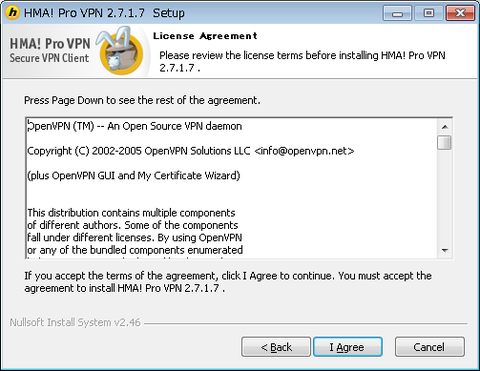Image resolution: width=480 pixels, height=371 pixels.
Task: Click the scrollbar up arrow in the license box
Action: point(445,127)
